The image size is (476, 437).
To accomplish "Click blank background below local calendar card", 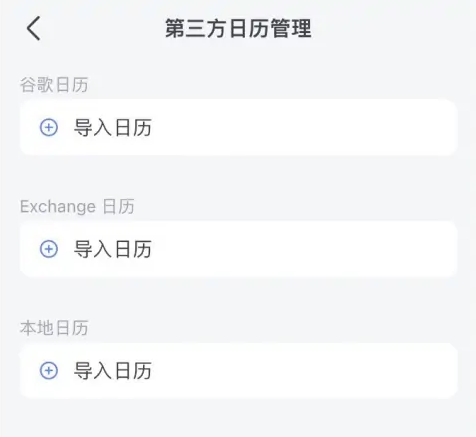I will pos(238,418).
